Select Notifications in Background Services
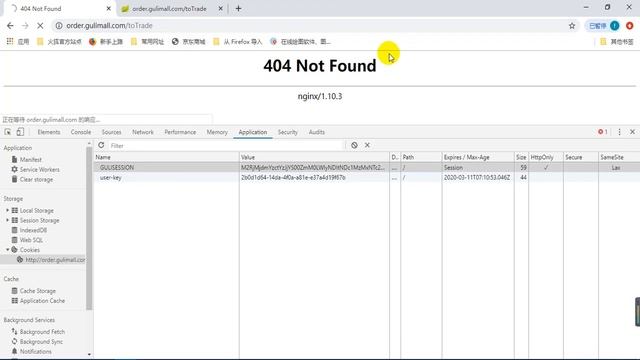This screenshot has height=360, width=640. coord(36,351)
